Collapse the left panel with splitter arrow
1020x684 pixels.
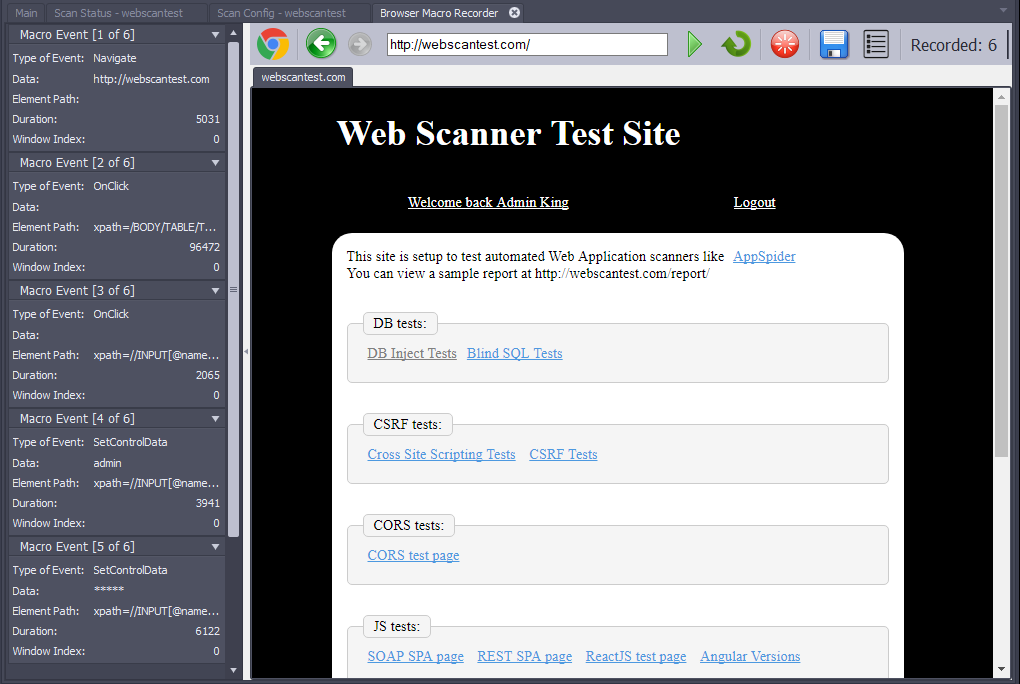(x=246, y=351)
